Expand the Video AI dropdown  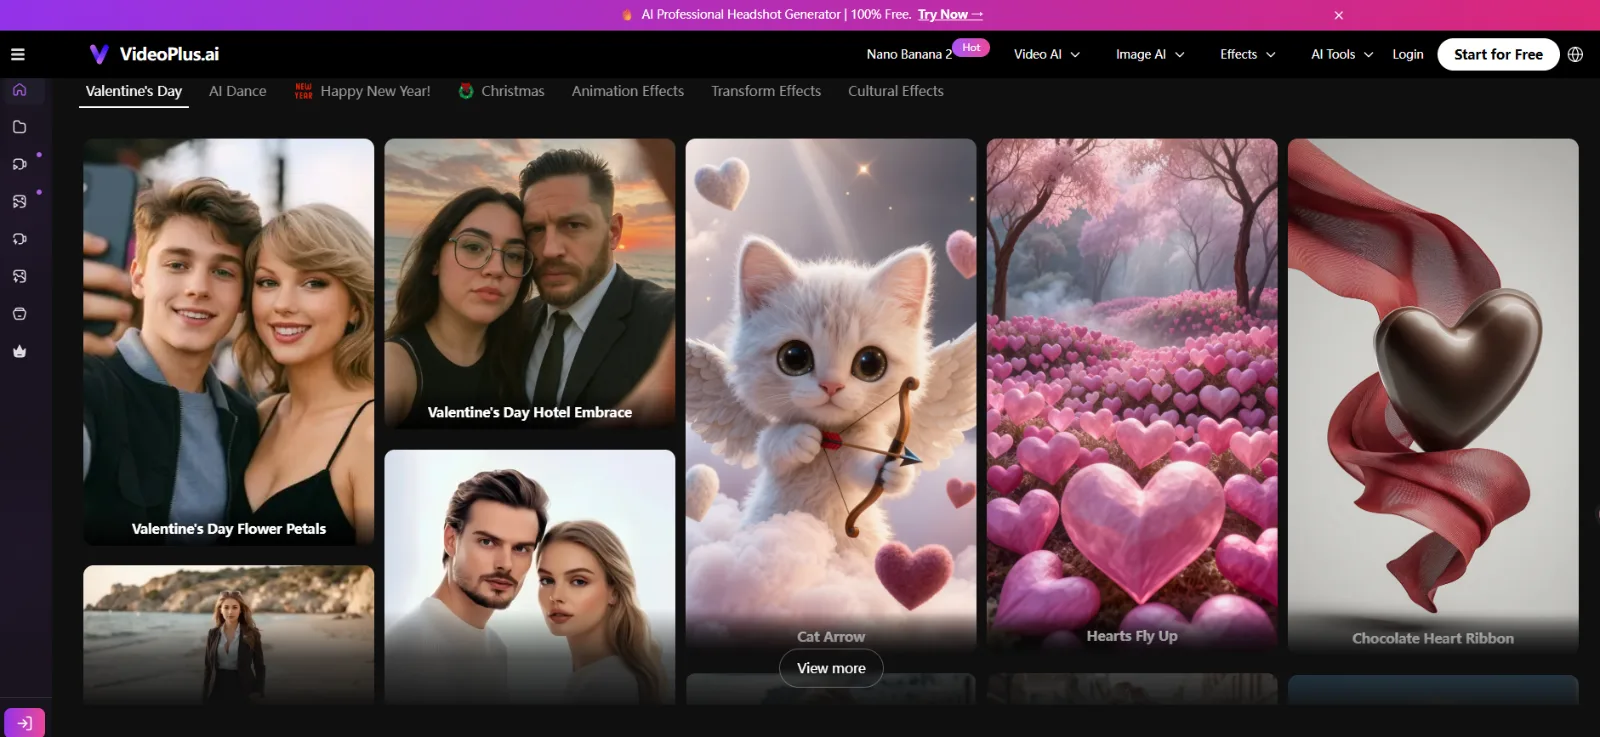pos(1047,54)
